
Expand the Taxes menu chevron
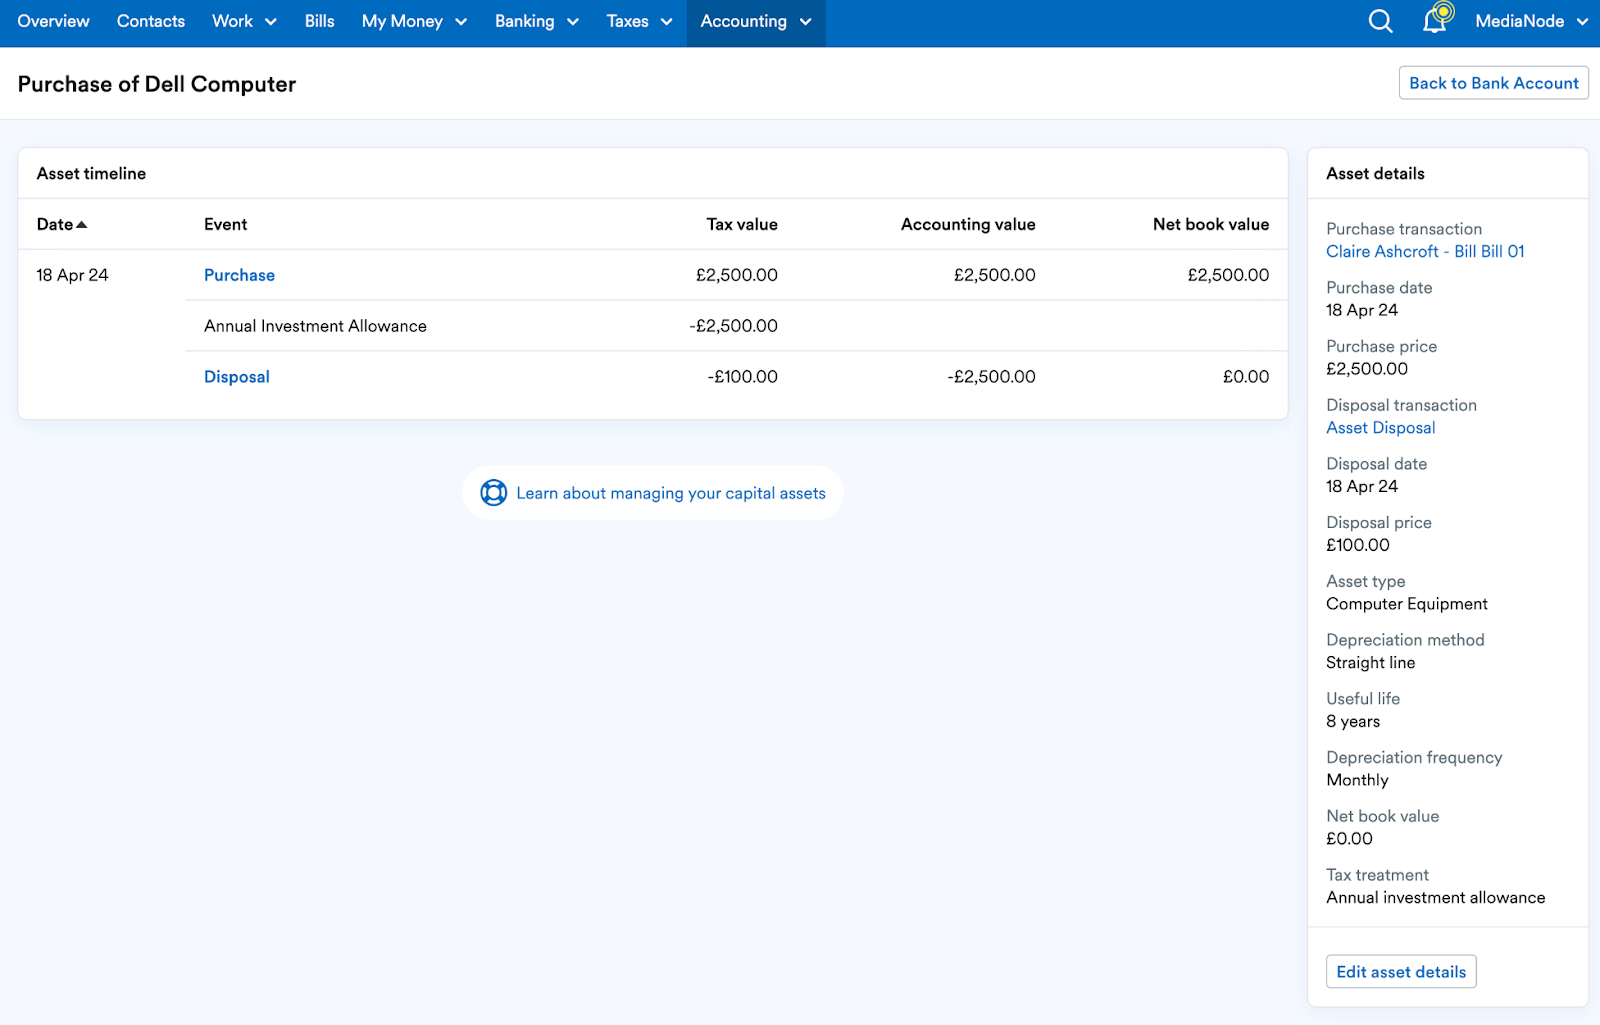667,22
